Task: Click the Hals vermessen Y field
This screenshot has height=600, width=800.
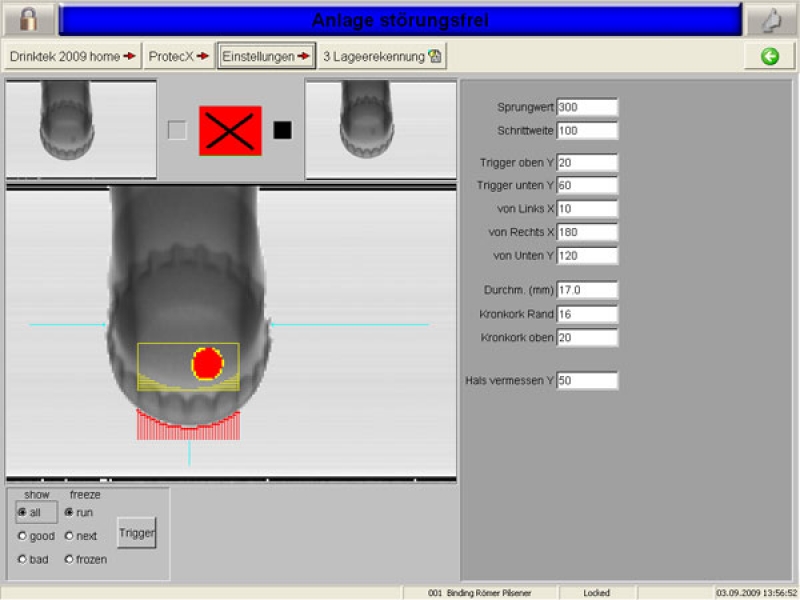Action: pyautogui.click(x=587, y=381)
